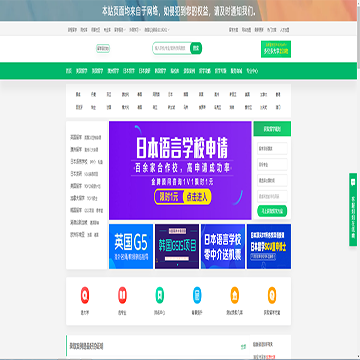This screenshot has width=360, height=360.
Task: Click the yellow 点击进入 button on the banner
Action: tap(197, 197)
